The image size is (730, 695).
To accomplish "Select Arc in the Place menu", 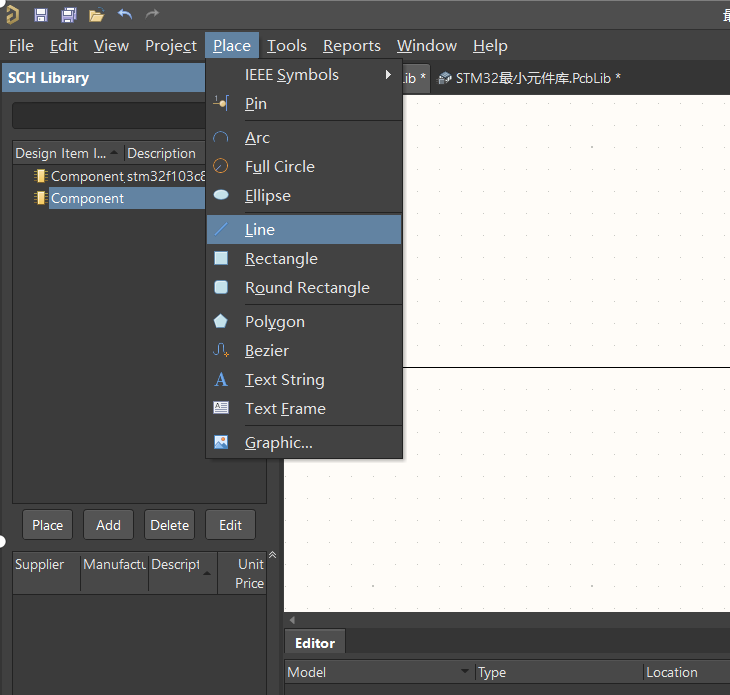I will tap(304, 137).
